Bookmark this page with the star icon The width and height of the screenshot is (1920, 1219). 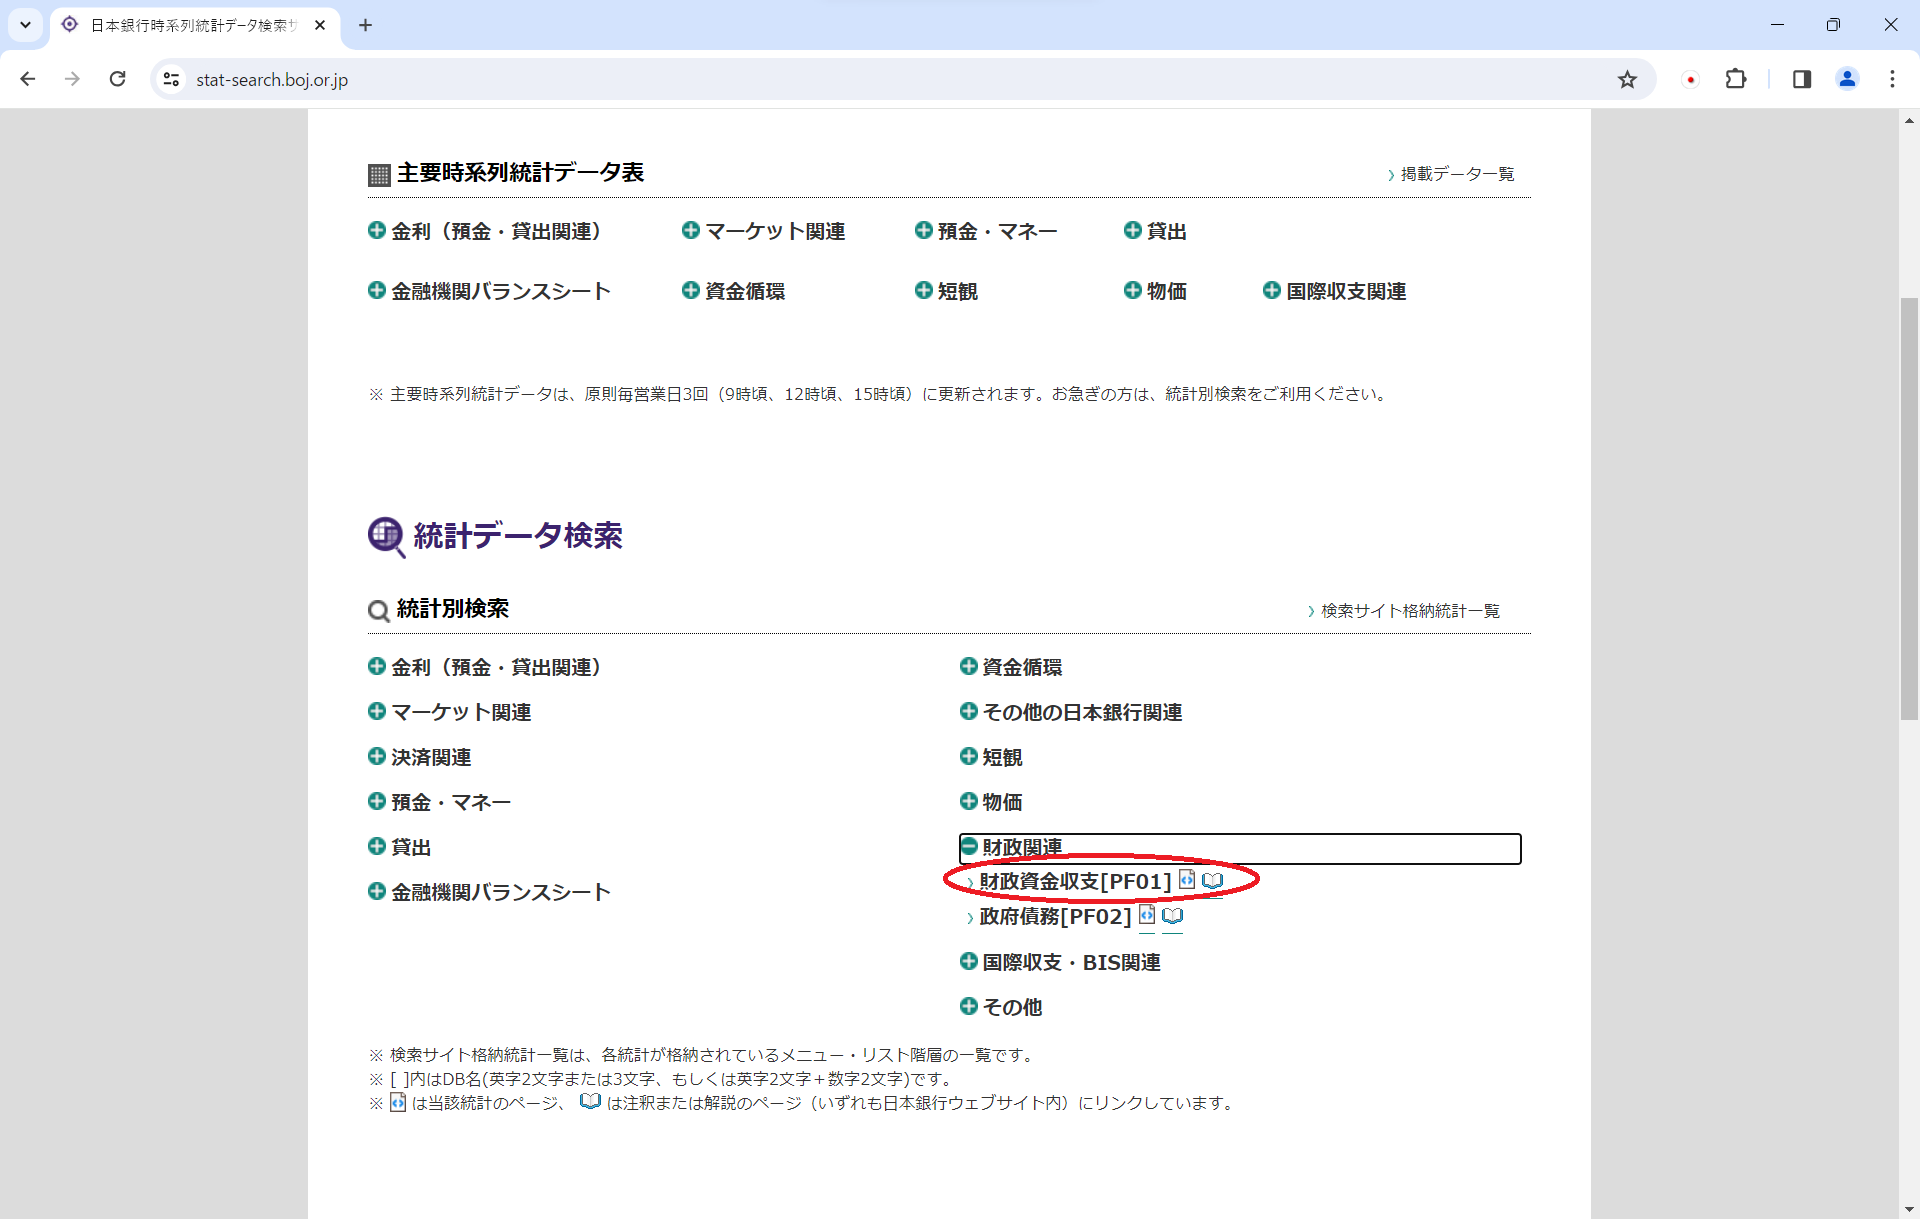tap(1627, 80)
